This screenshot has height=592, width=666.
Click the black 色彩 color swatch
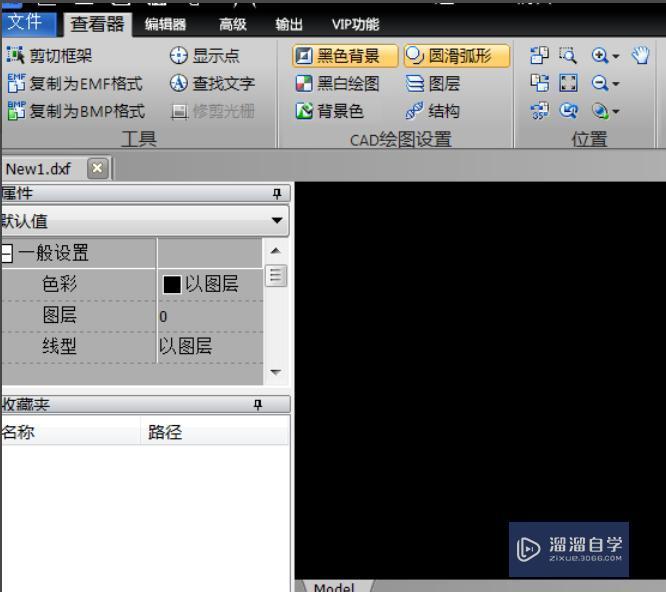tap(172, 285)
